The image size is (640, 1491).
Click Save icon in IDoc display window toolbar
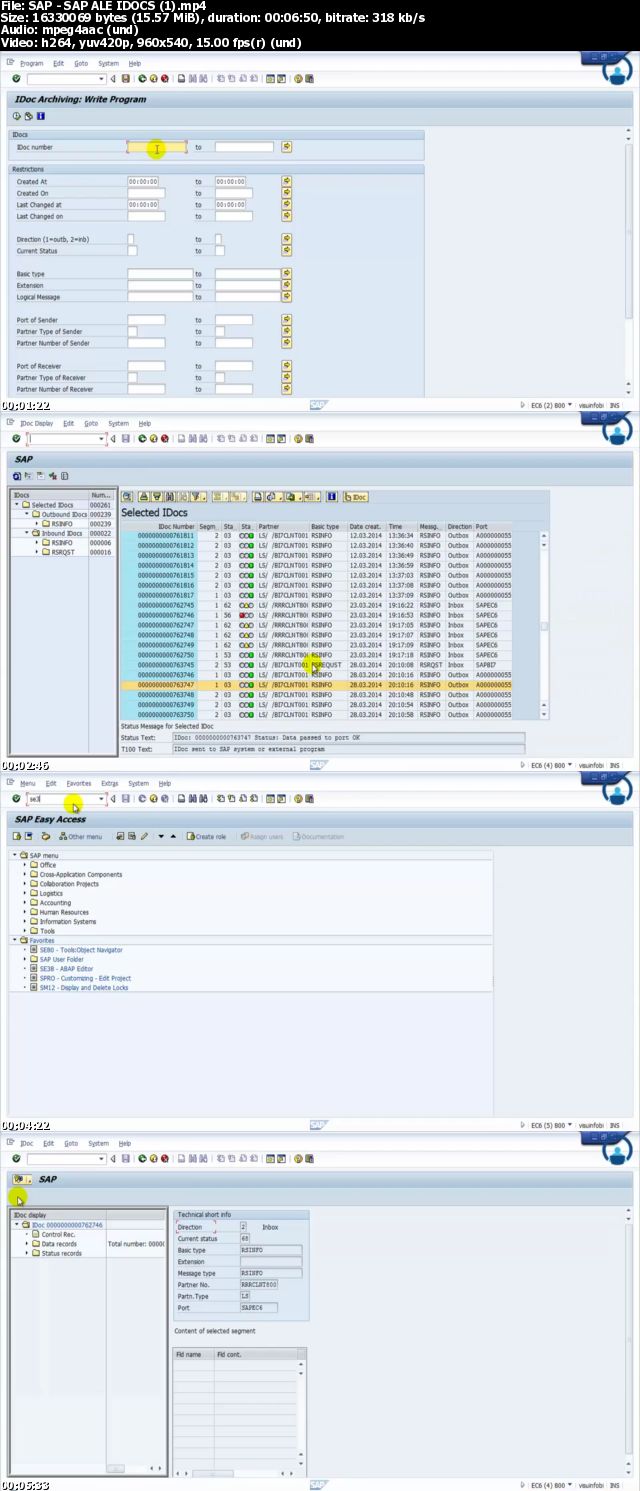tap(125, 1158)
